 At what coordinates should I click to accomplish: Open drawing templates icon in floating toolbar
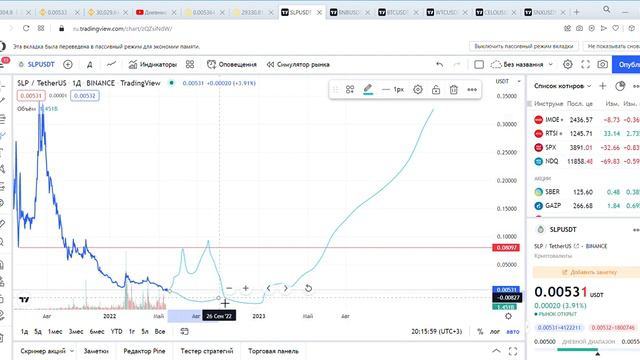(350, 89)
